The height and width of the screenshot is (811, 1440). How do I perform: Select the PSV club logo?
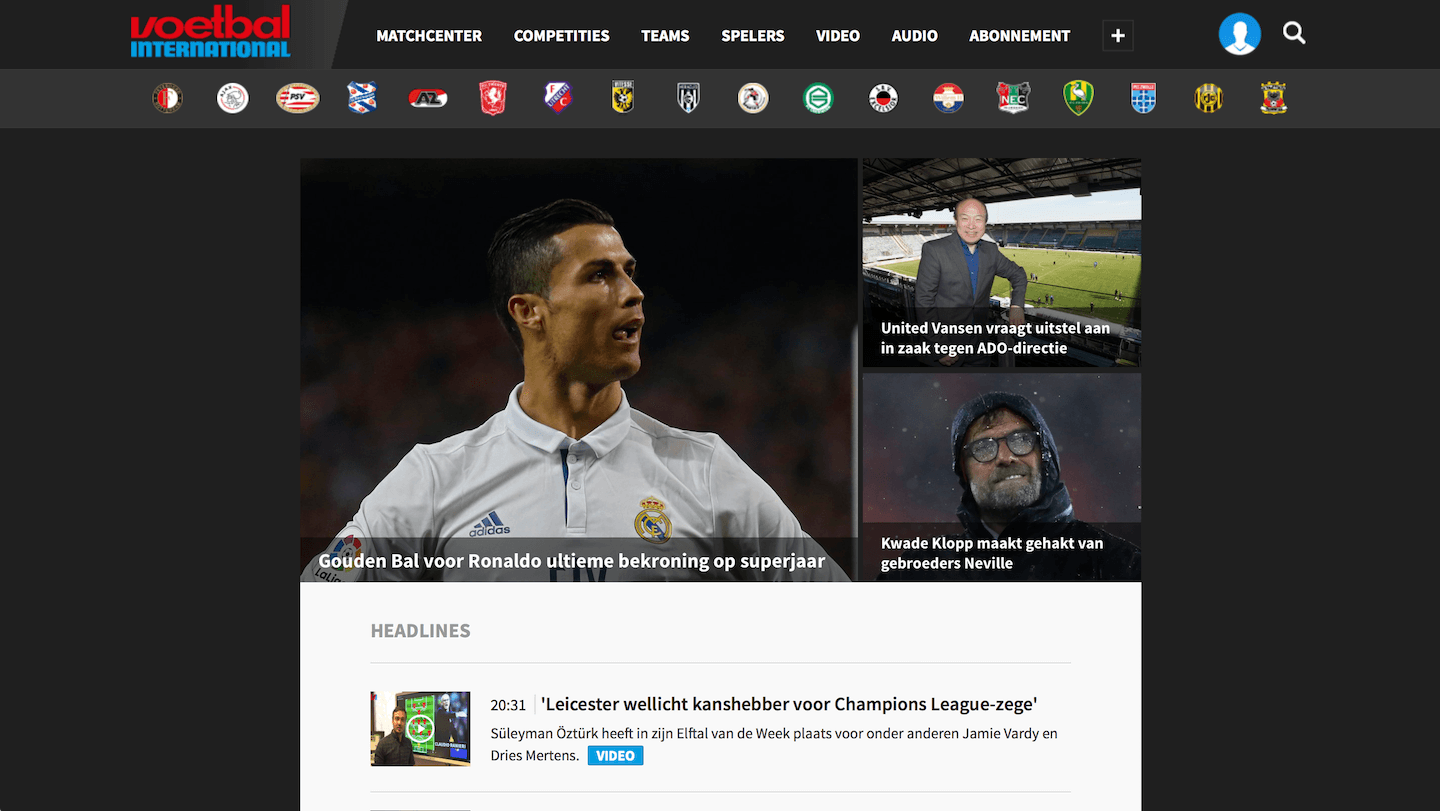pyautogui.click(x=298, y=98)
